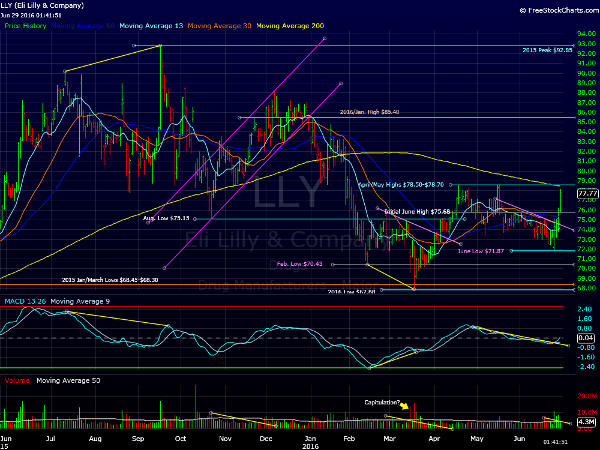Screen dimensions: 600x450
Task: Click the Jan 2016 label on the time axis
Action: 310,442
